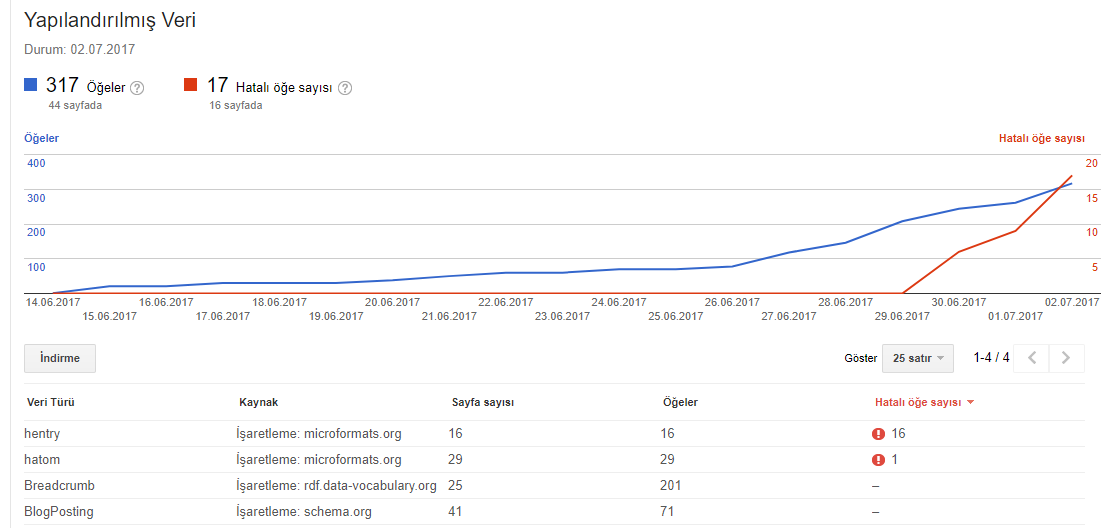
Task: Click hentry error count 16
Action: (898, 433)
